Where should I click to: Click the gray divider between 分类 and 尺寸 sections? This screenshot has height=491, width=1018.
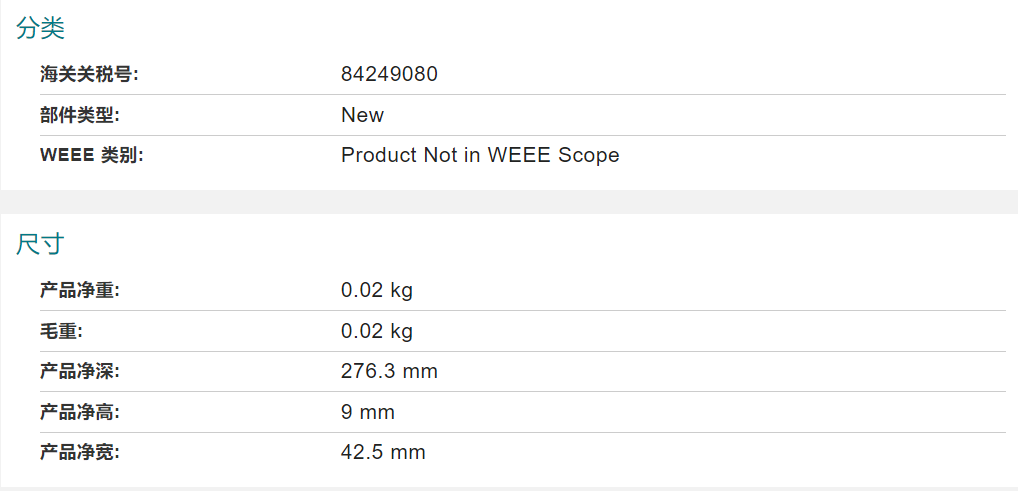(x=509, y=202)
